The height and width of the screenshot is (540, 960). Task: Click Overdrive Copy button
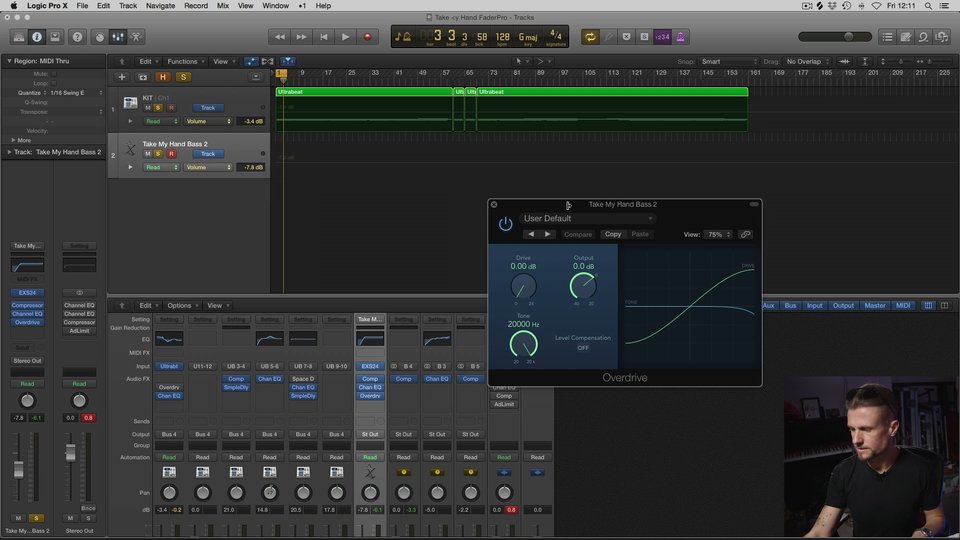pos(613,234)
